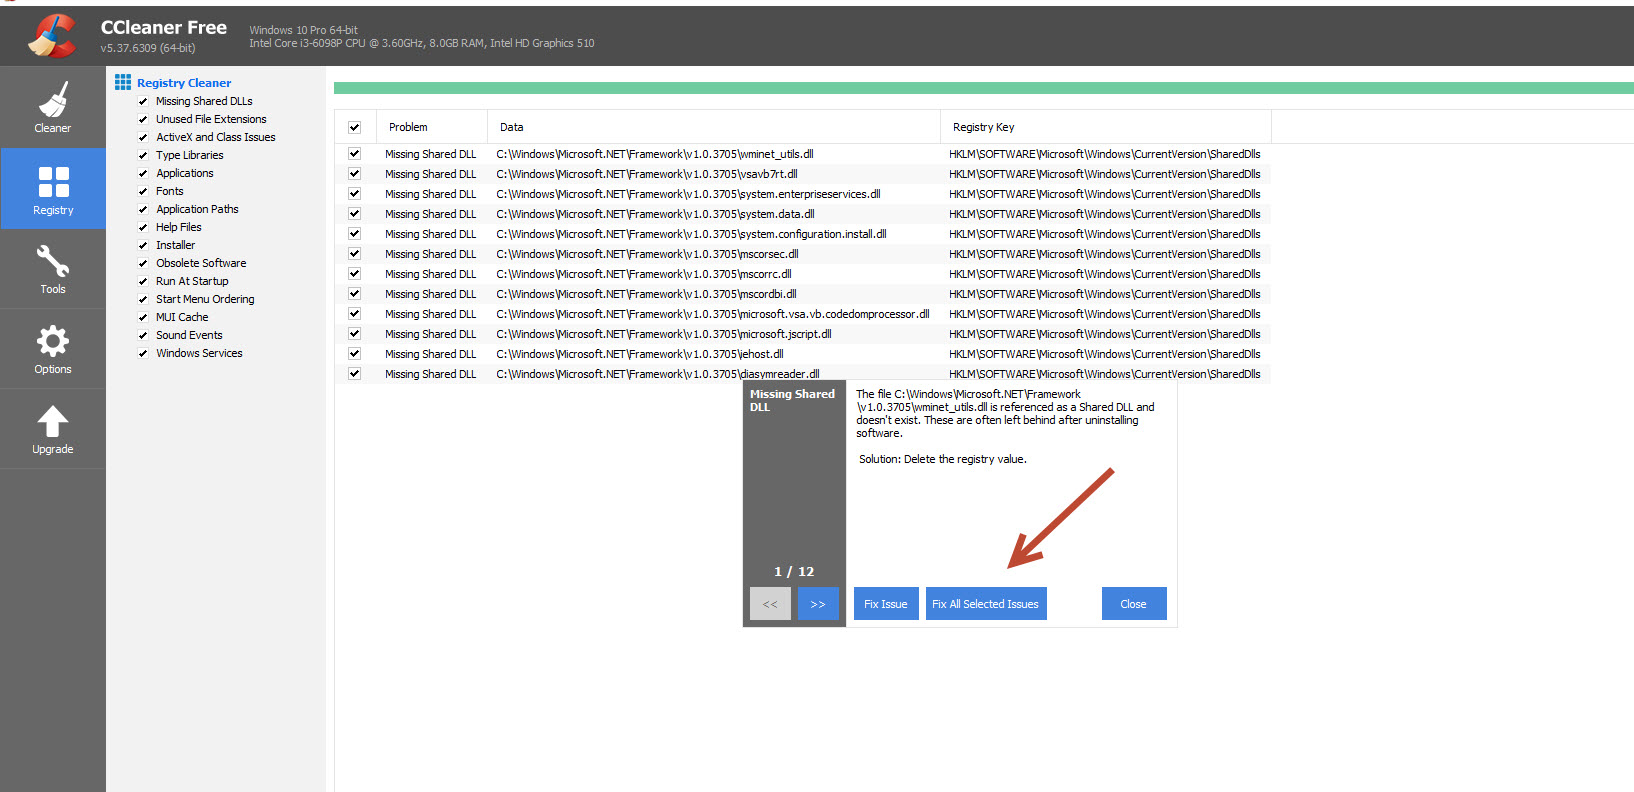Viewport: 1634px width, 792px height.
Task: Toggle Missing Shared DLLs checkbox
Action: (143, 101)
